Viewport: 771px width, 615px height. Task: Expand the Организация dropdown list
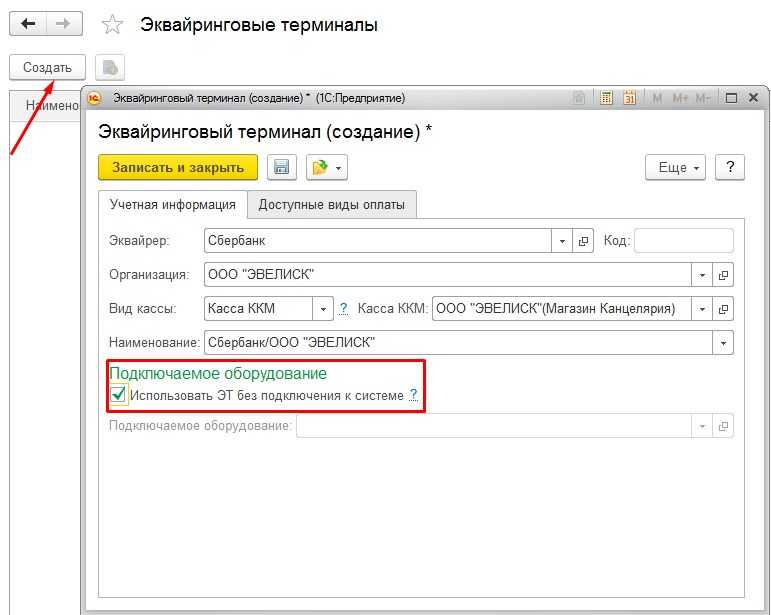click(702, 275)
